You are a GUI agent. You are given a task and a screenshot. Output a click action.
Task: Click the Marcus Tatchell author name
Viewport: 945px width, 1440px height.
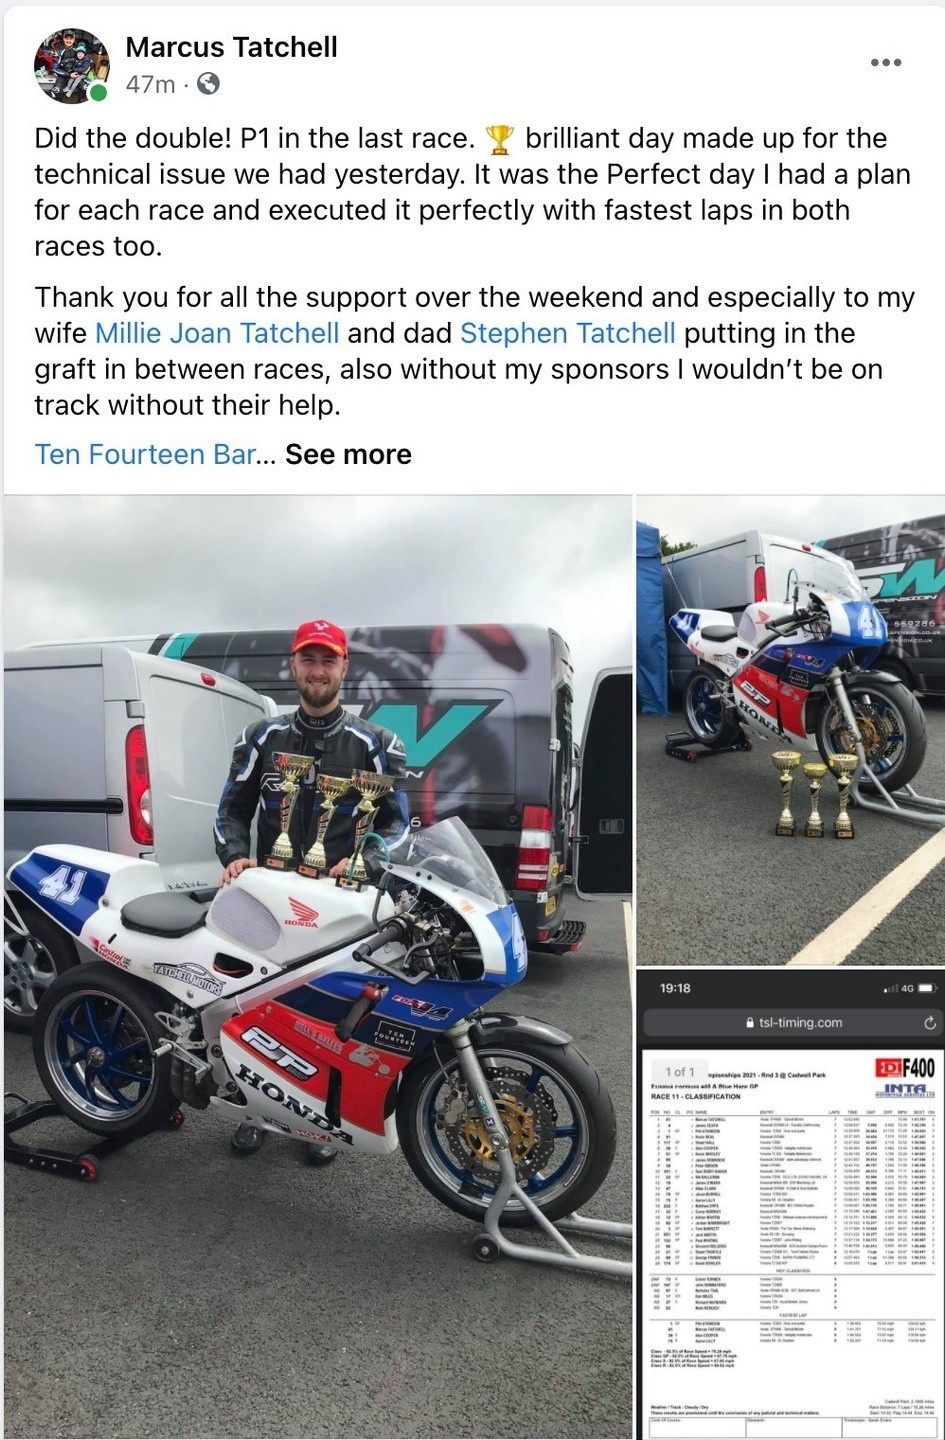click(x=231, y=47)
